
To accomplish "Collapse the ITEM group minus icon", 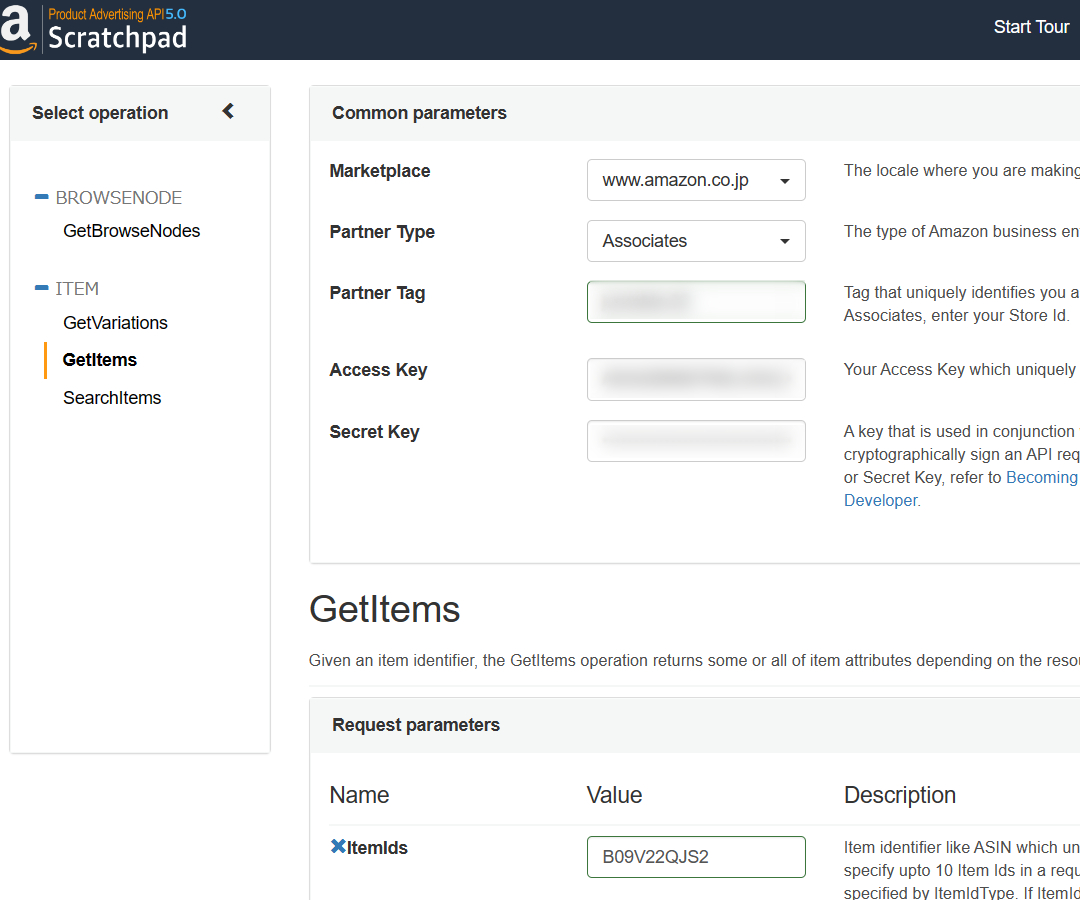I will point(42,288).
